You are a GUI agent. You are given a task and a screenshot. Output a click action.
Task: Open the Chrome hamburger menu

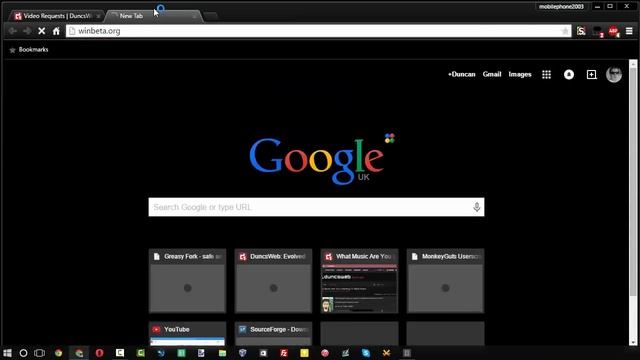[x=629, y=31]
